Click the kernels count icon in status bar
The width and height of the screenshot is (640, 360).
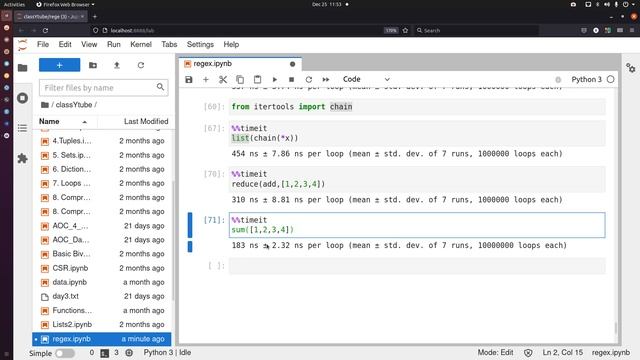tap(129, 353)
